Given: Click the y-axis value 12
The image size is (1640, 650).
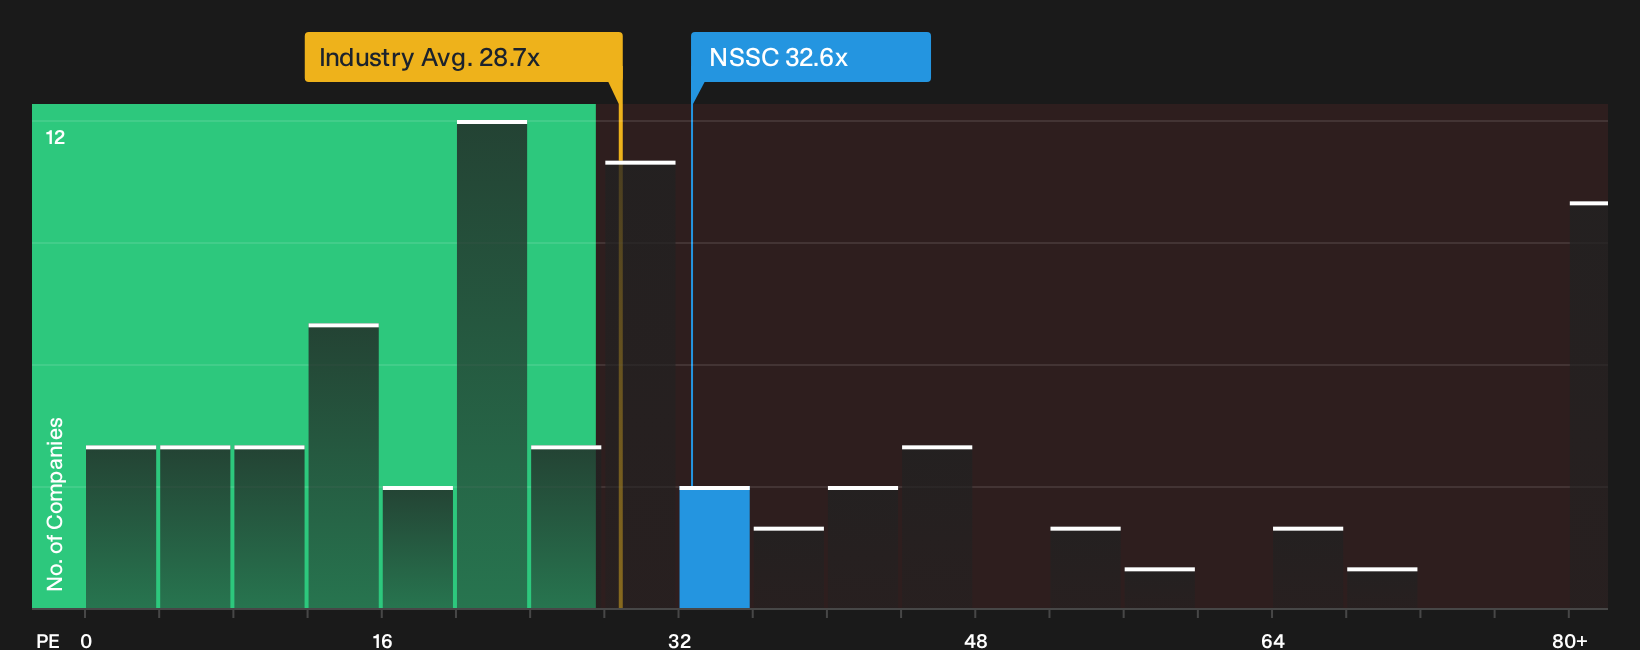Looking at the screenshot, I should [55, 137].
